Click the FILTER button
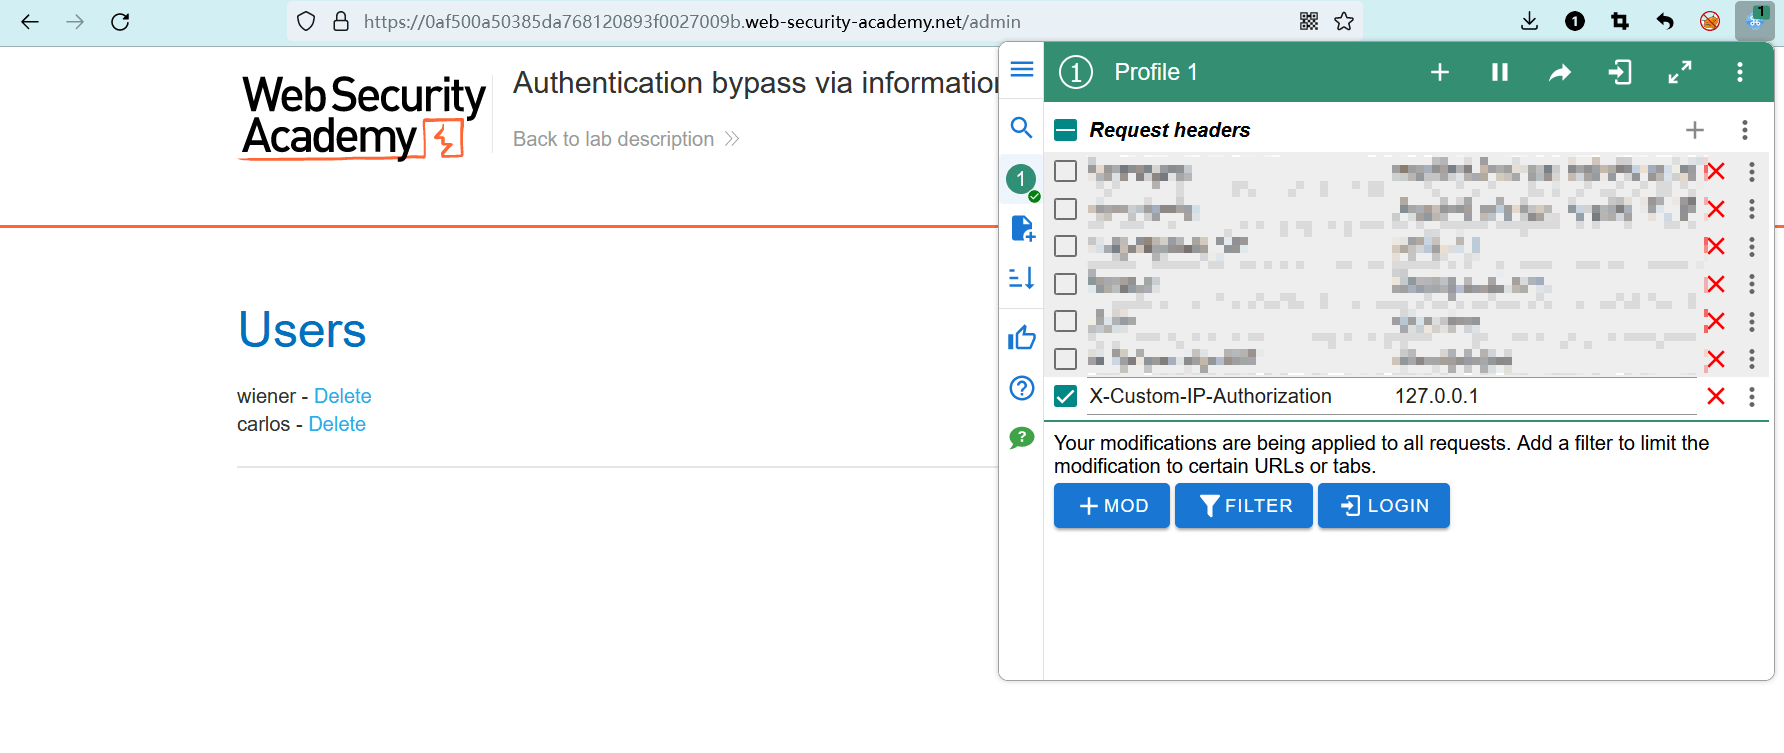This screenshot has height=753, width=1784. tap(1243, 506)
